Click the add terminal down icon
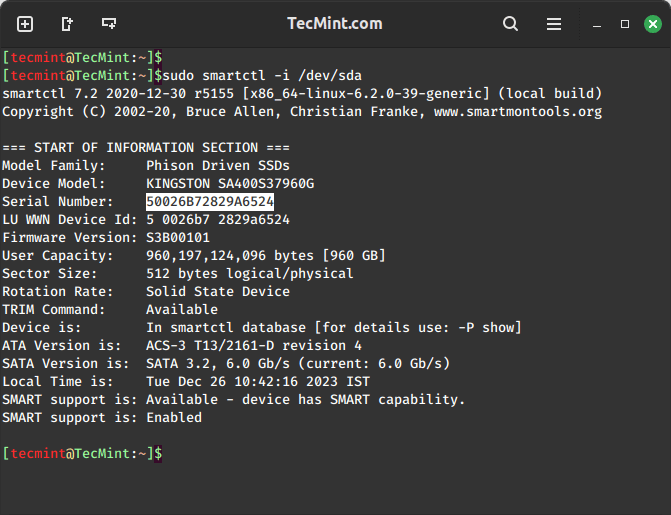 point(109,23)
